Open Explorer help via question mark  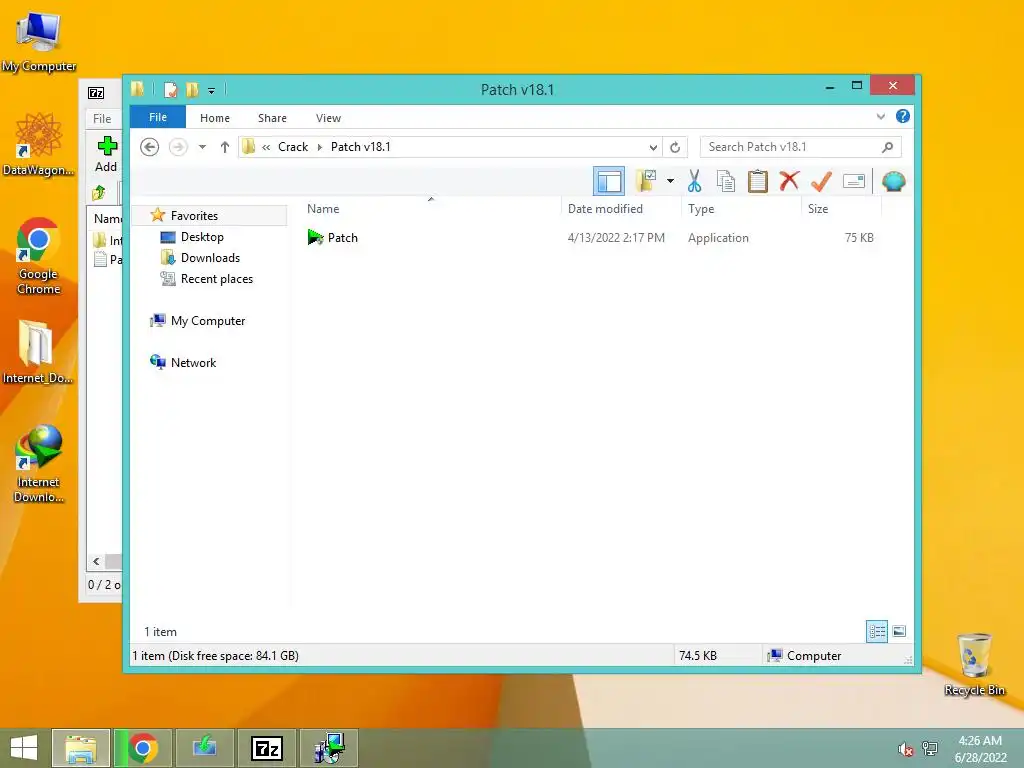coord(903,116)
